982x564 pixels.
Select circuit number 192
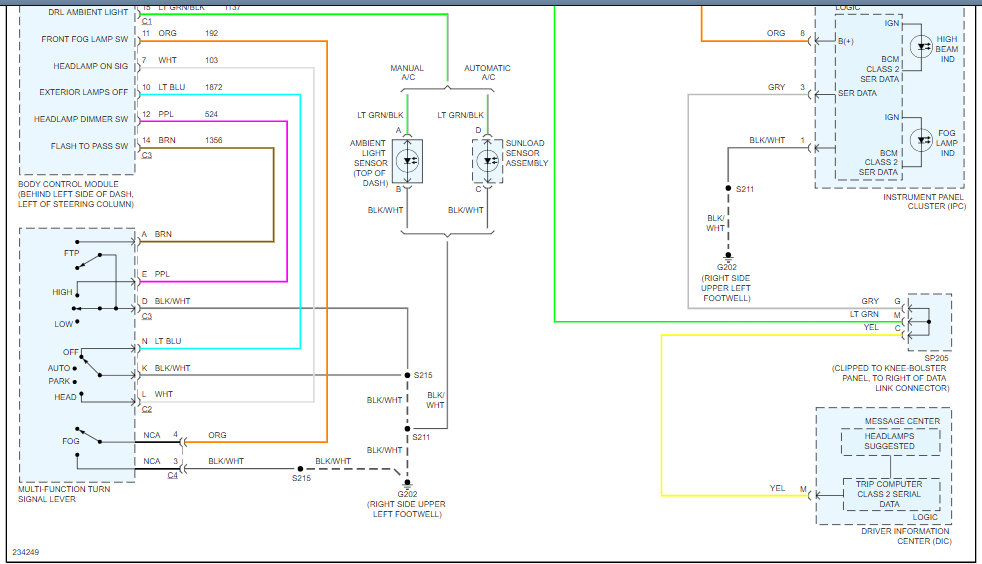212,33
